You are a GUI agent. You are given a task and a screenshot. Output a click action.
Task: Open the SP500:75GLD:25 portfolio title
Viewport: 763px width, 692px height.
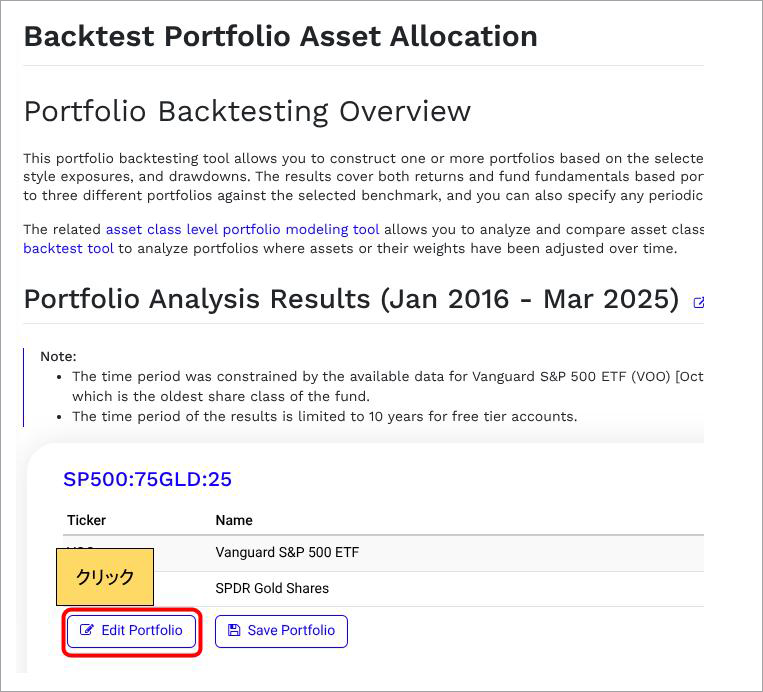click(x=147, y=479)
